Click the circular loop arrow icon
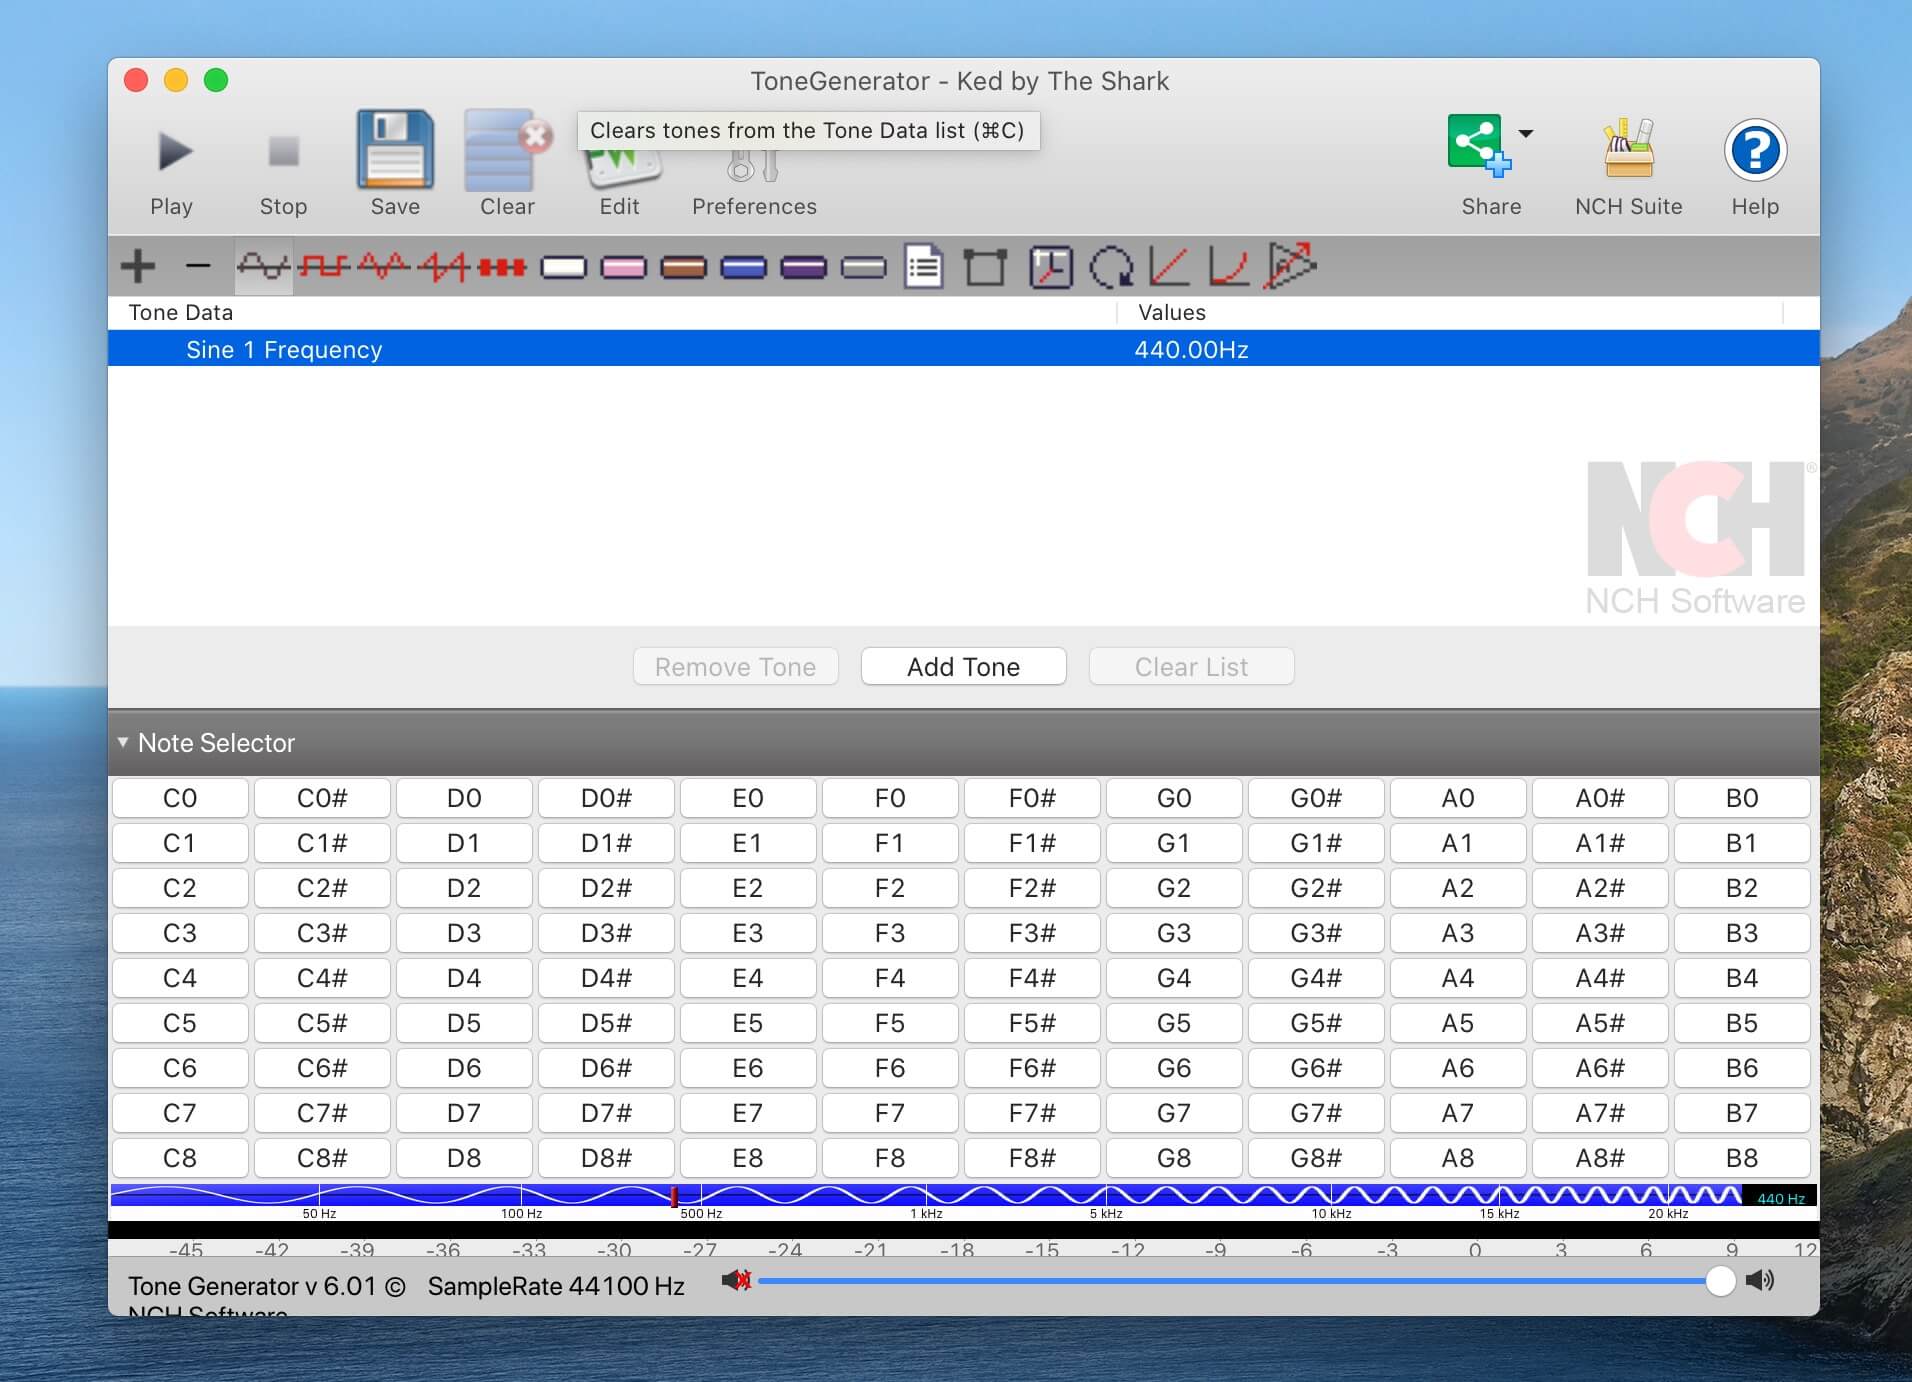 pyautogui.click(x=1111, y=267)
